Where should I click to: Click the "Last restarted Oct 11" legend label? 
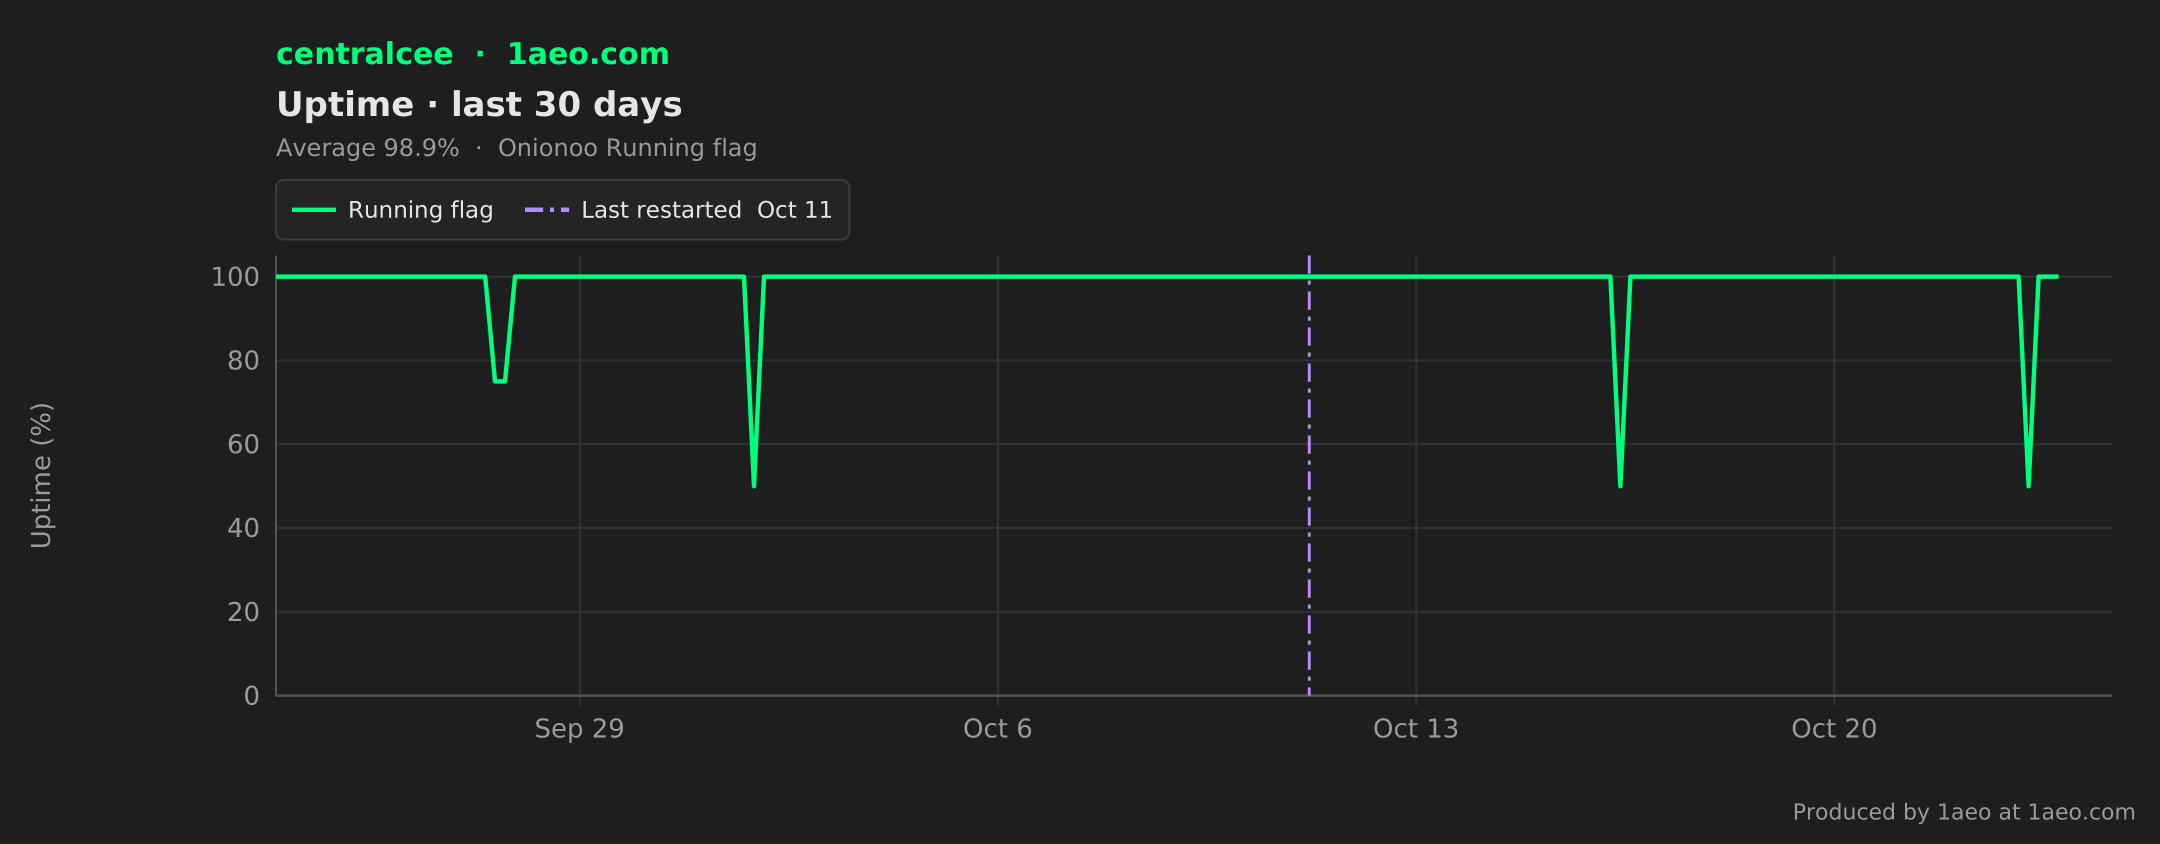click(707, 210)
